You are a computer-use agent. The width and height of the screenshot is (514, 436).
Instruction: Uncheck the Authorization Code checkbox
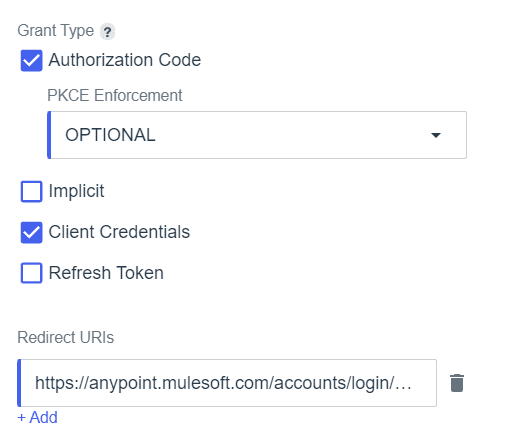[x=32, y=61]
